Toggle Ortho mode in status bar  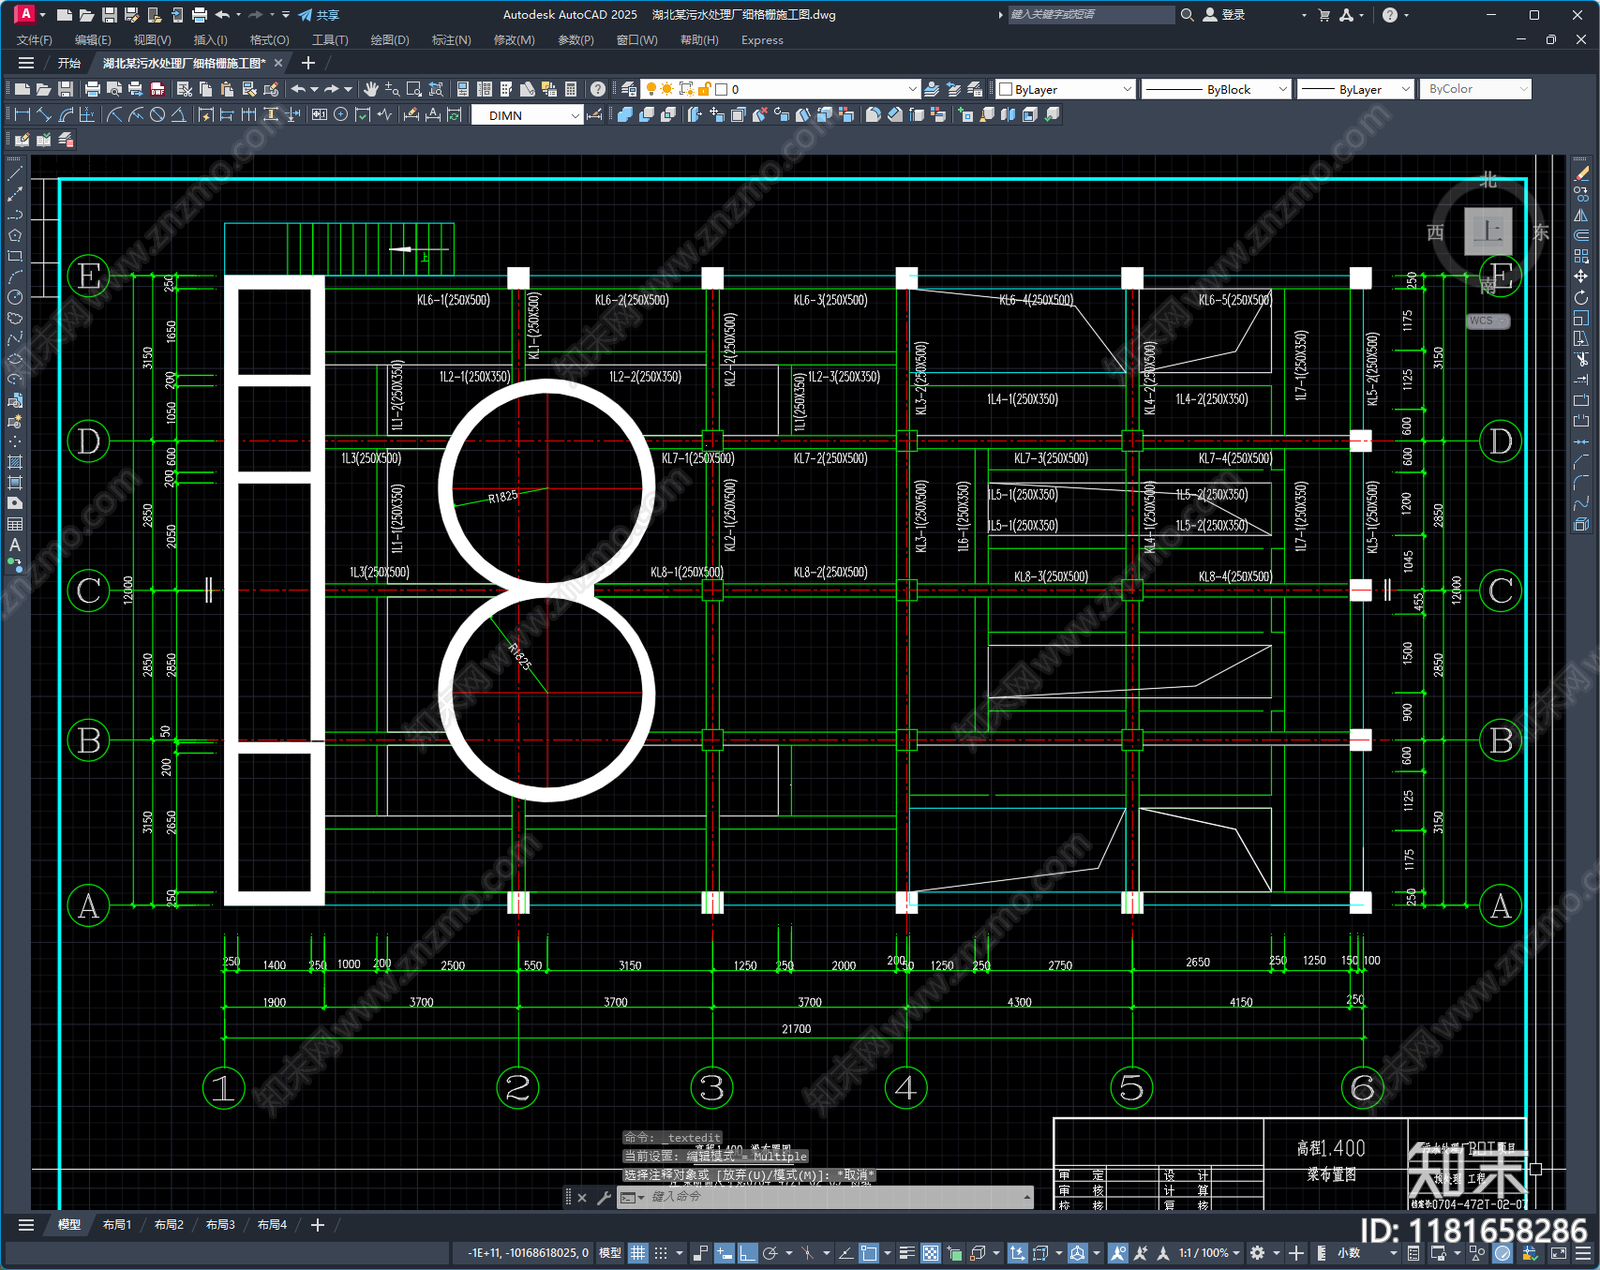[x=747, y=1252]
